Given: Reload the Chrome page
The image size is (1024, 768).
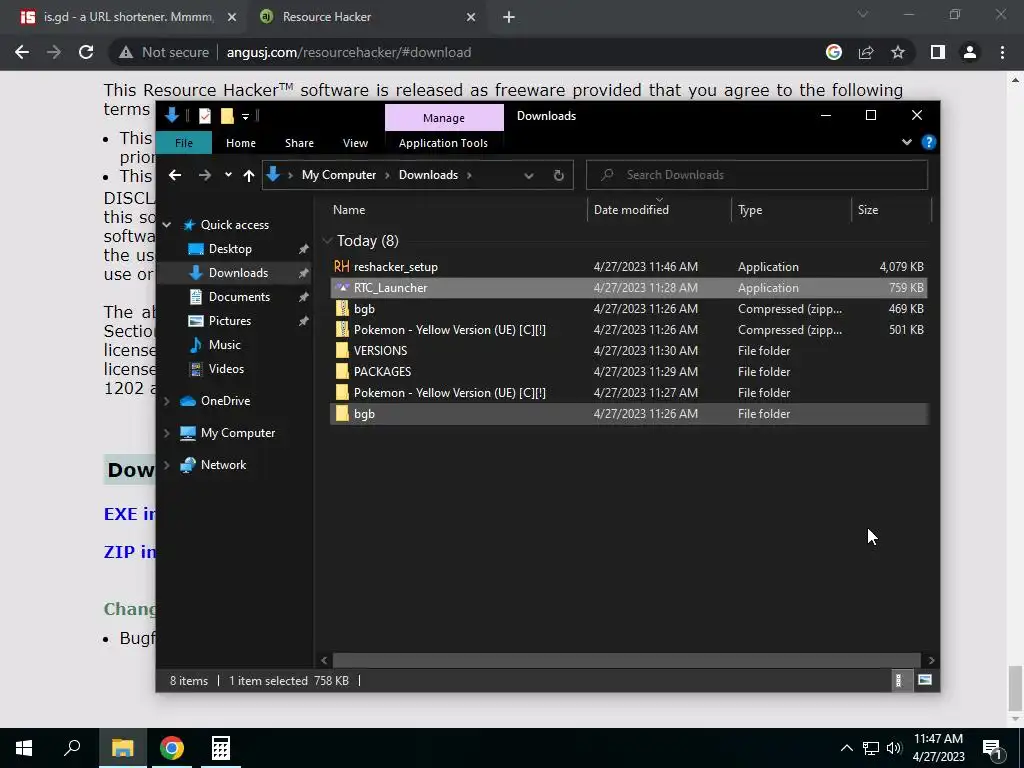Looking at the screenshot, I should [86, 52].
